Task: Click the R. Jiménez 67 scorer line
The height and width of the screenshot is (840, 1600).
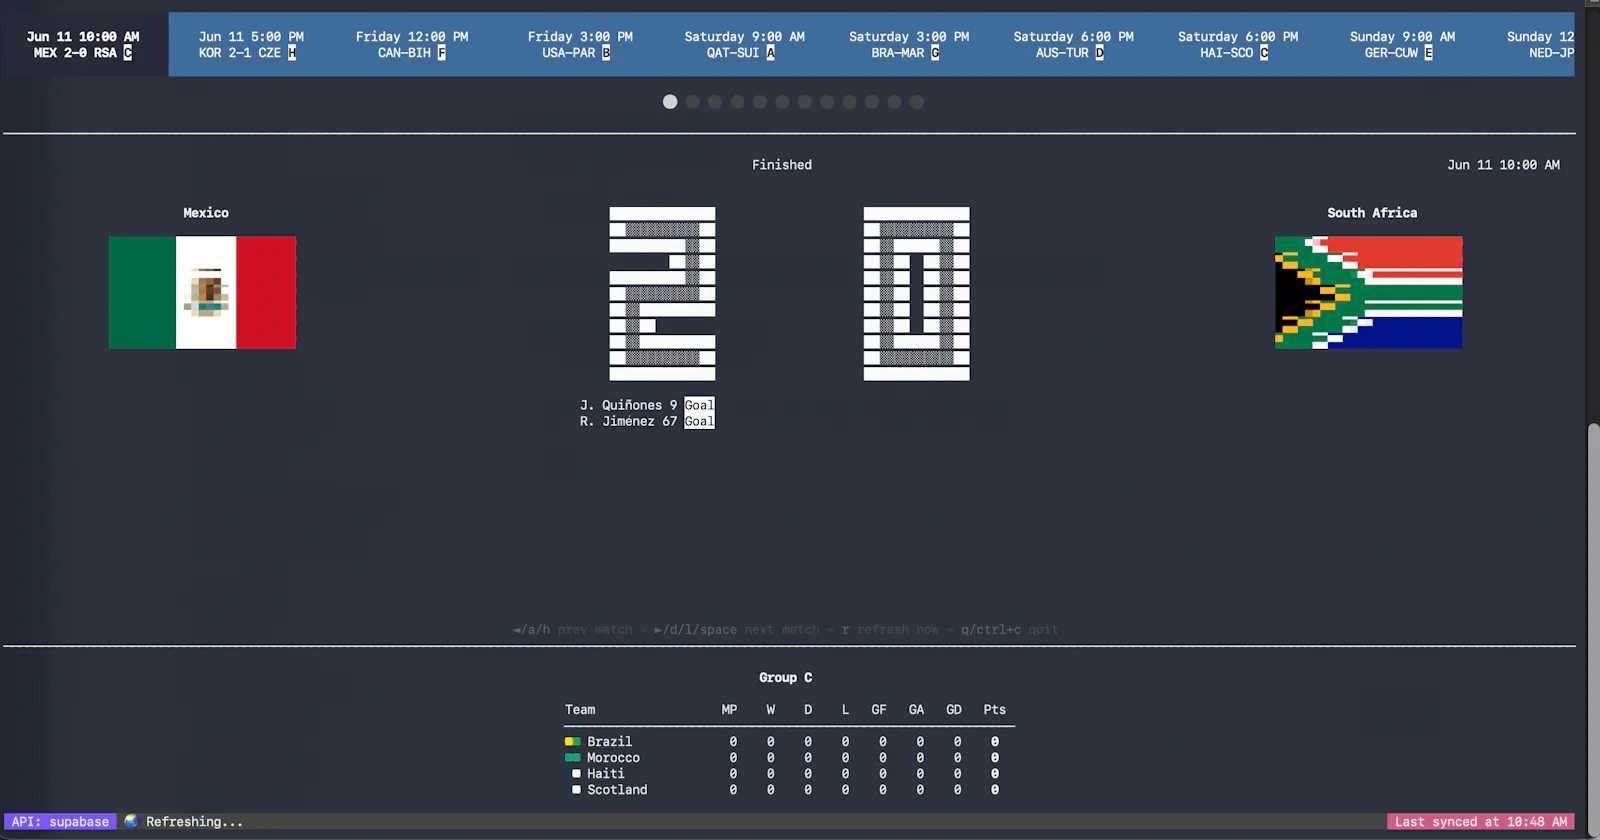Action: point(647,421)
